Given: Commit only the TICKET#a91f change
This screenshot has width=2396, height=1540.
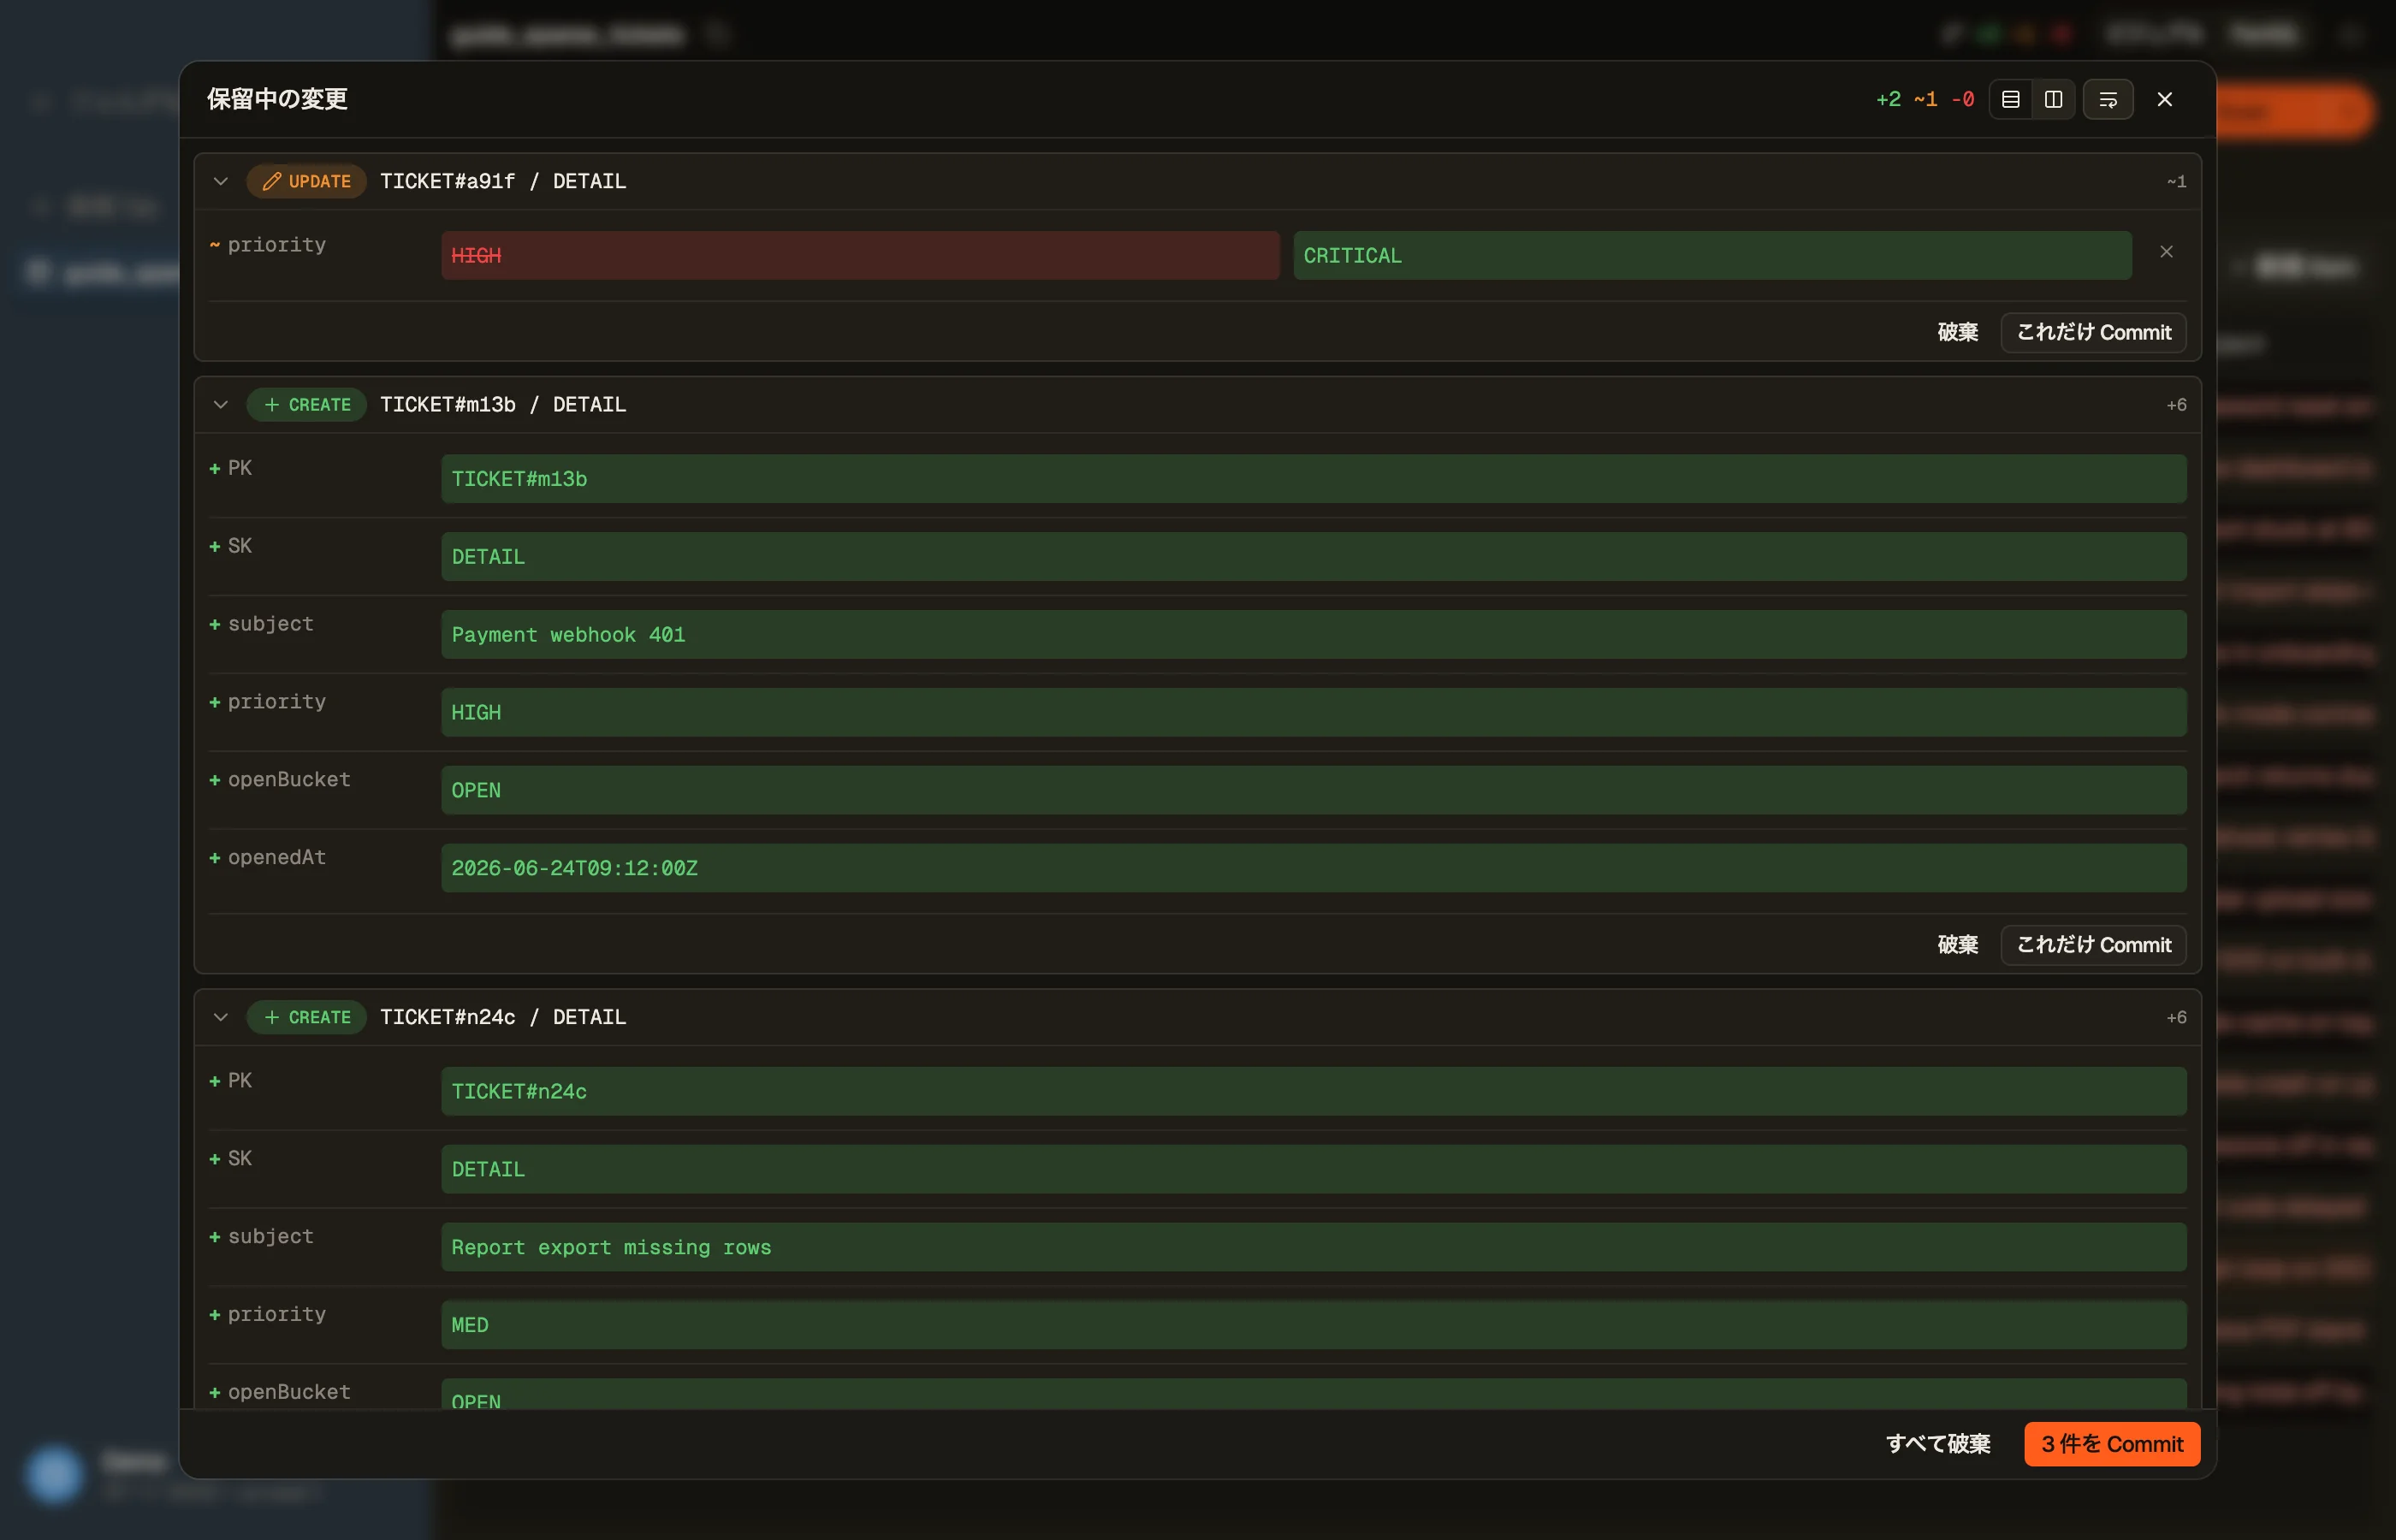Looking at the screenshot, I should click(x=2093, y=332).
